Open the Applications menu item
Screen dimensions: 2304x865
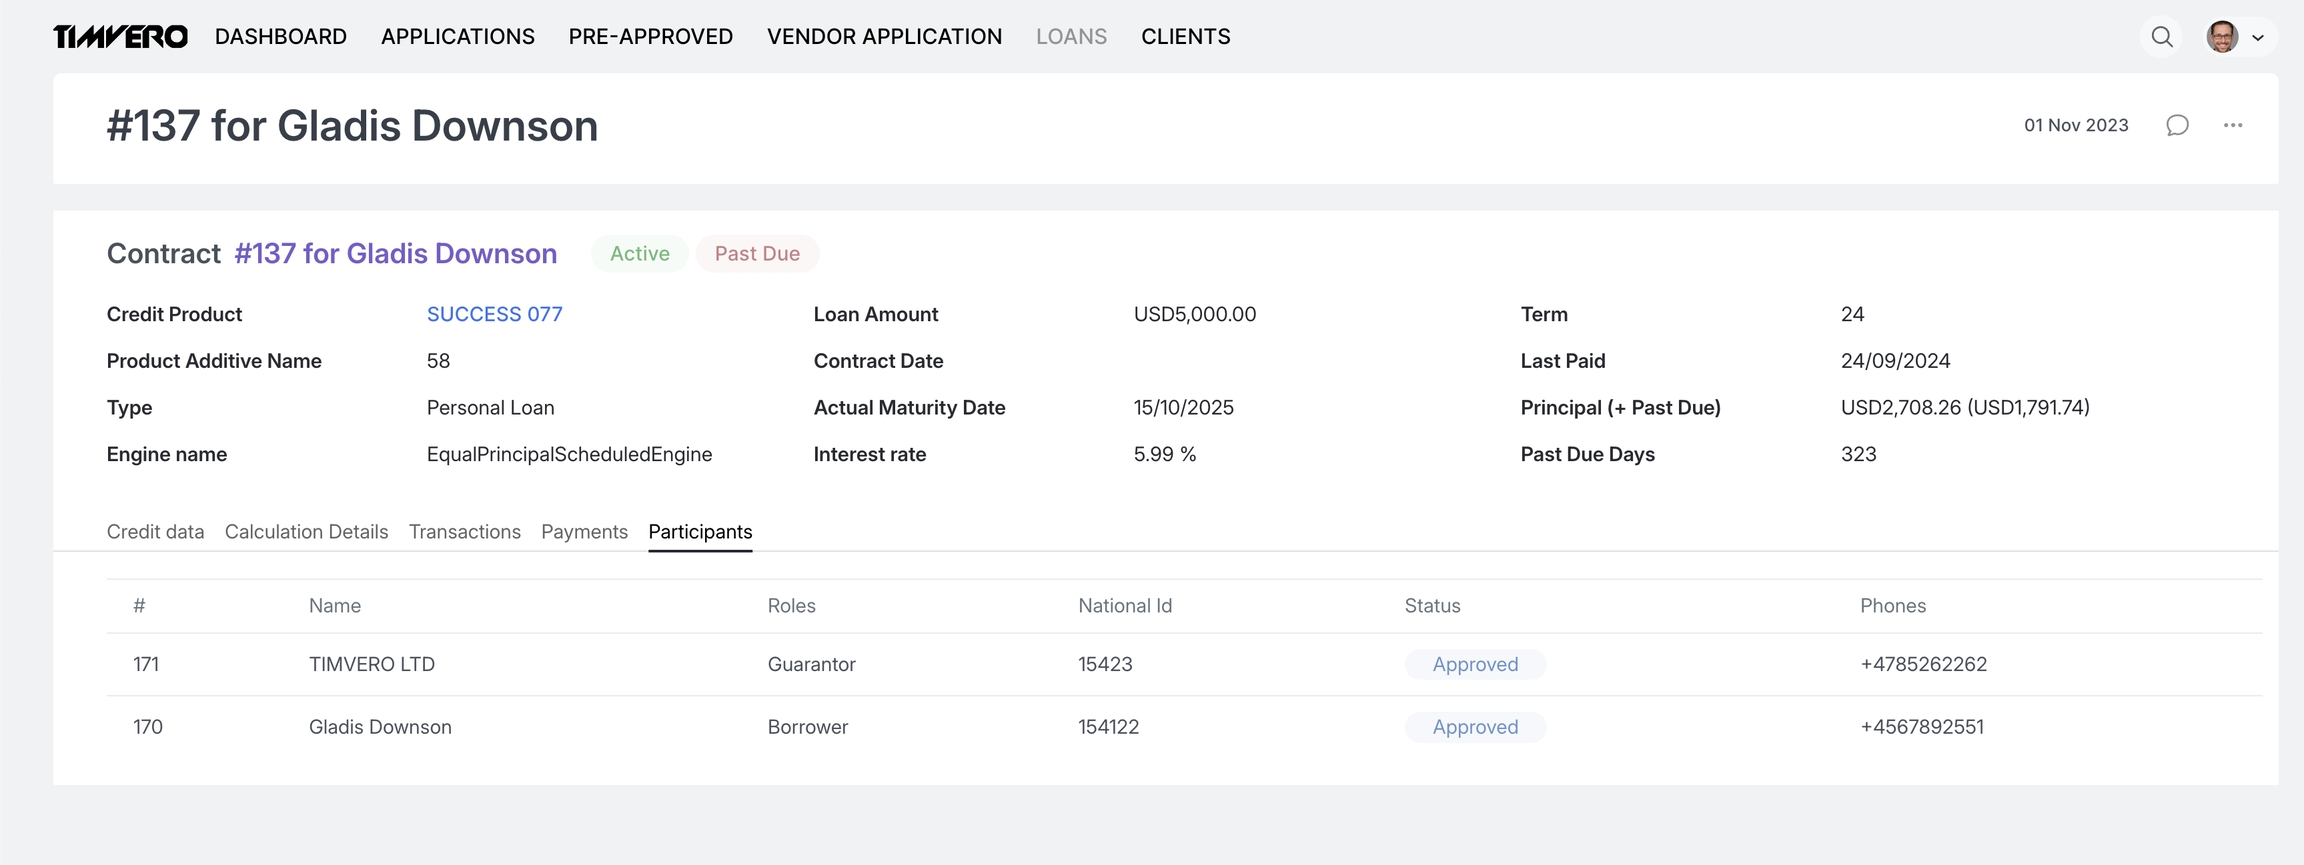coord(458,37)
